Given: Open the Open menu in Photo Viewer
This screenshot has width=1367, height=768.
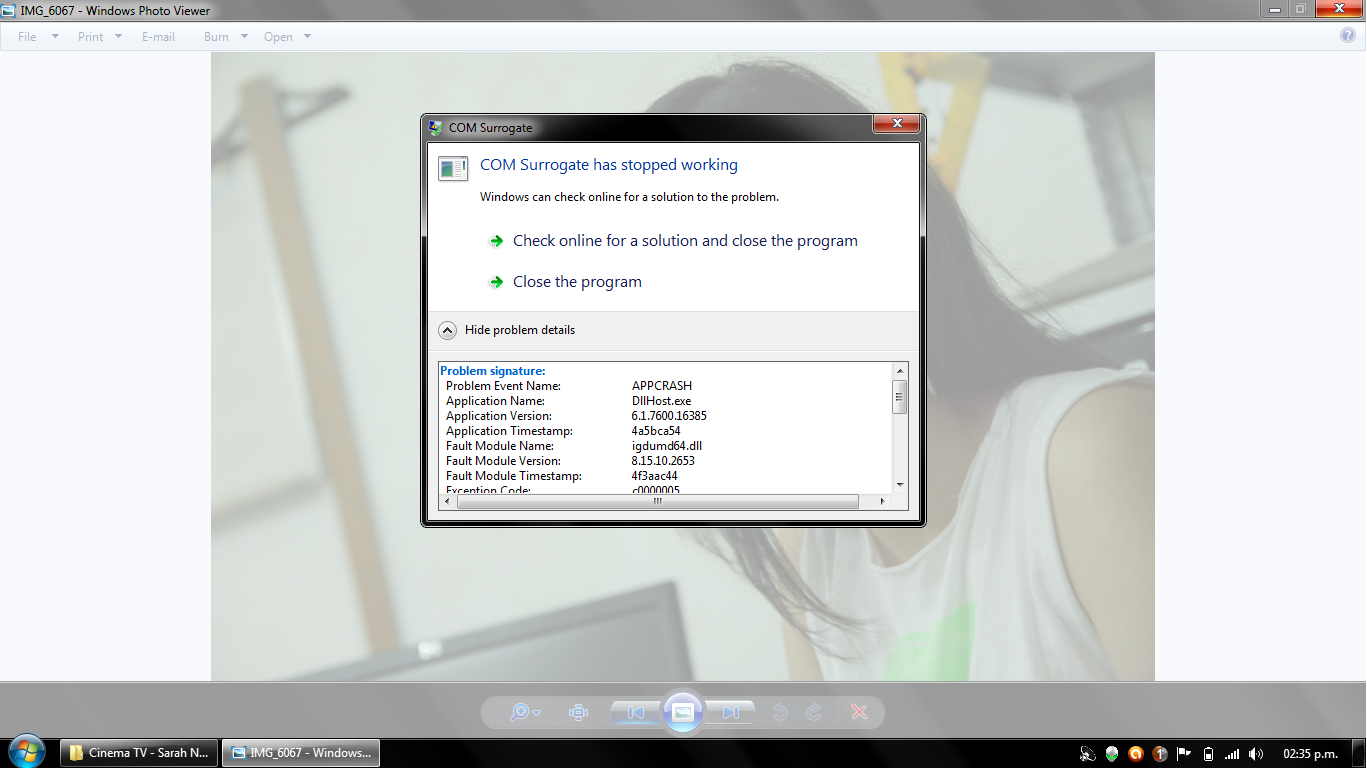Looking at the screenshot, I should (x=278, y=36).
